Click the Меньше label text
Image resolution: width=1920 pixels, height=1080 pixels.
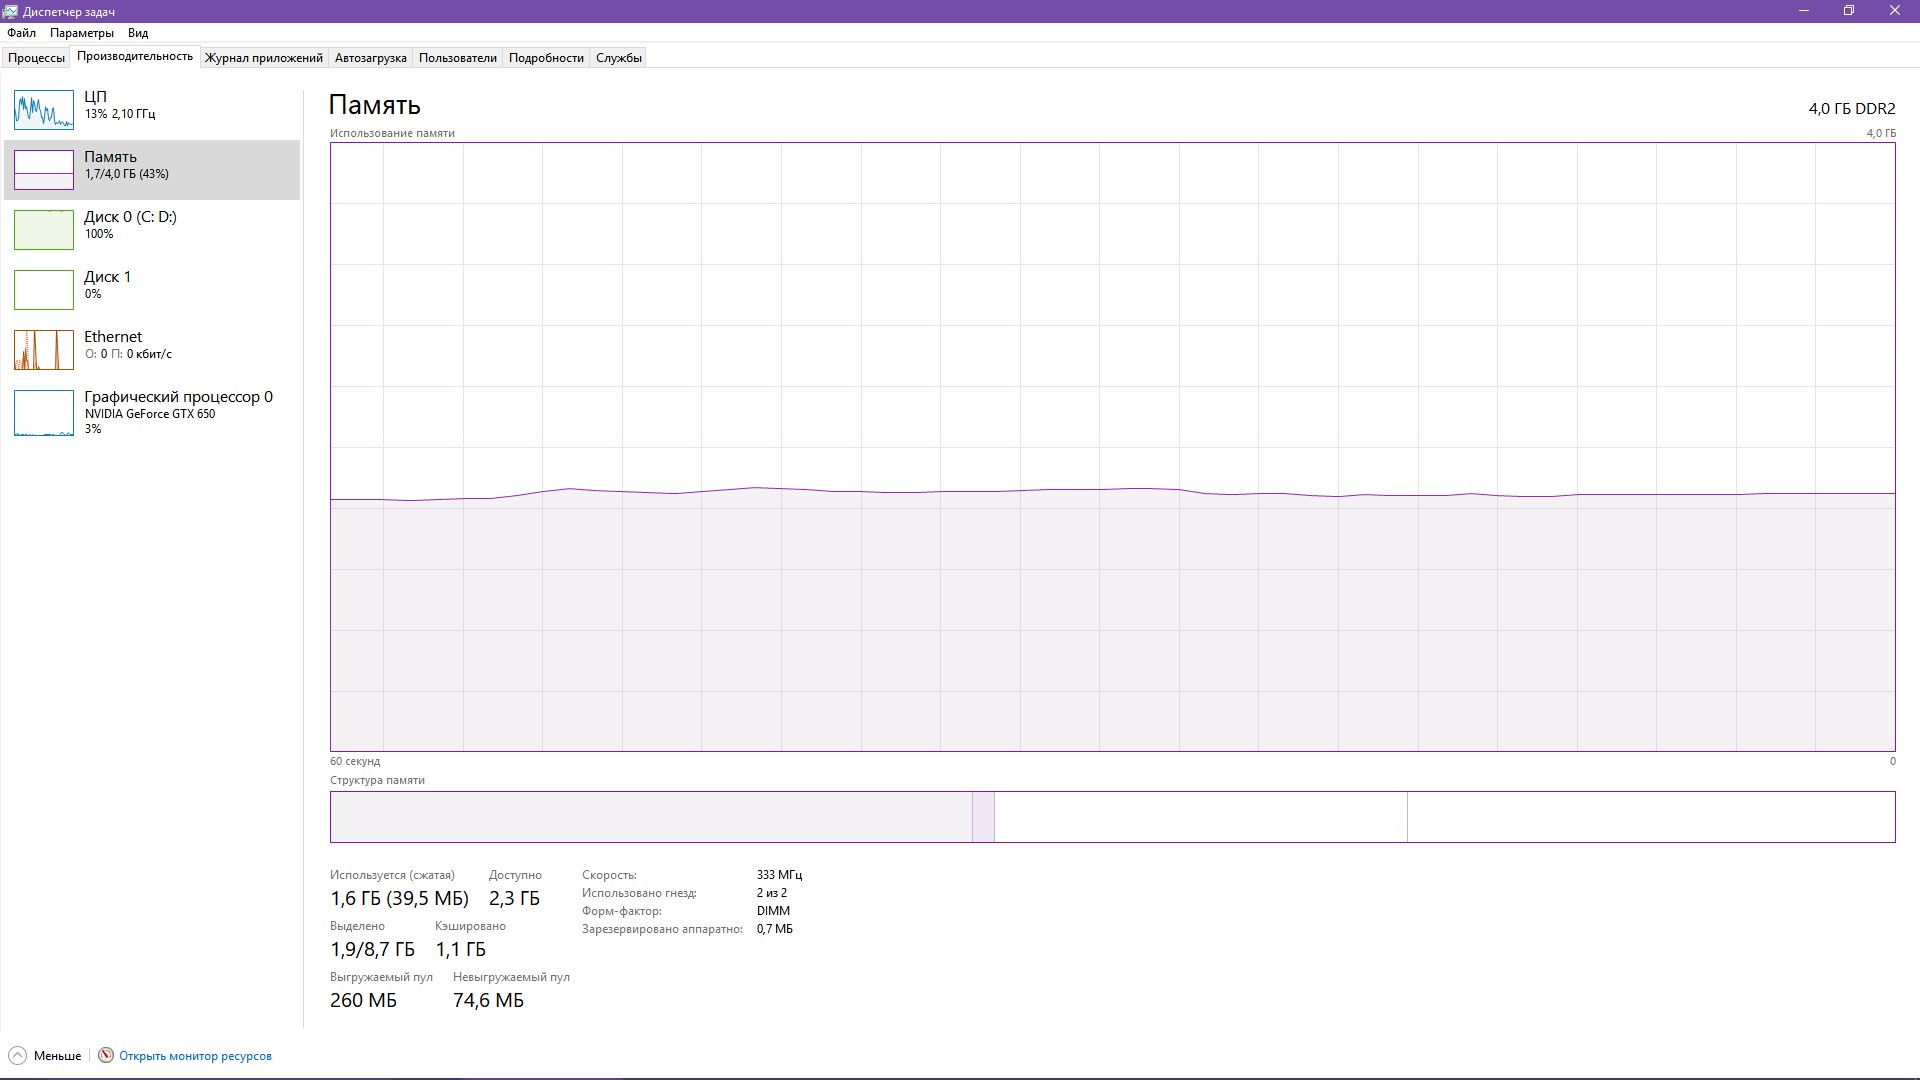(x=58, y=1056)
